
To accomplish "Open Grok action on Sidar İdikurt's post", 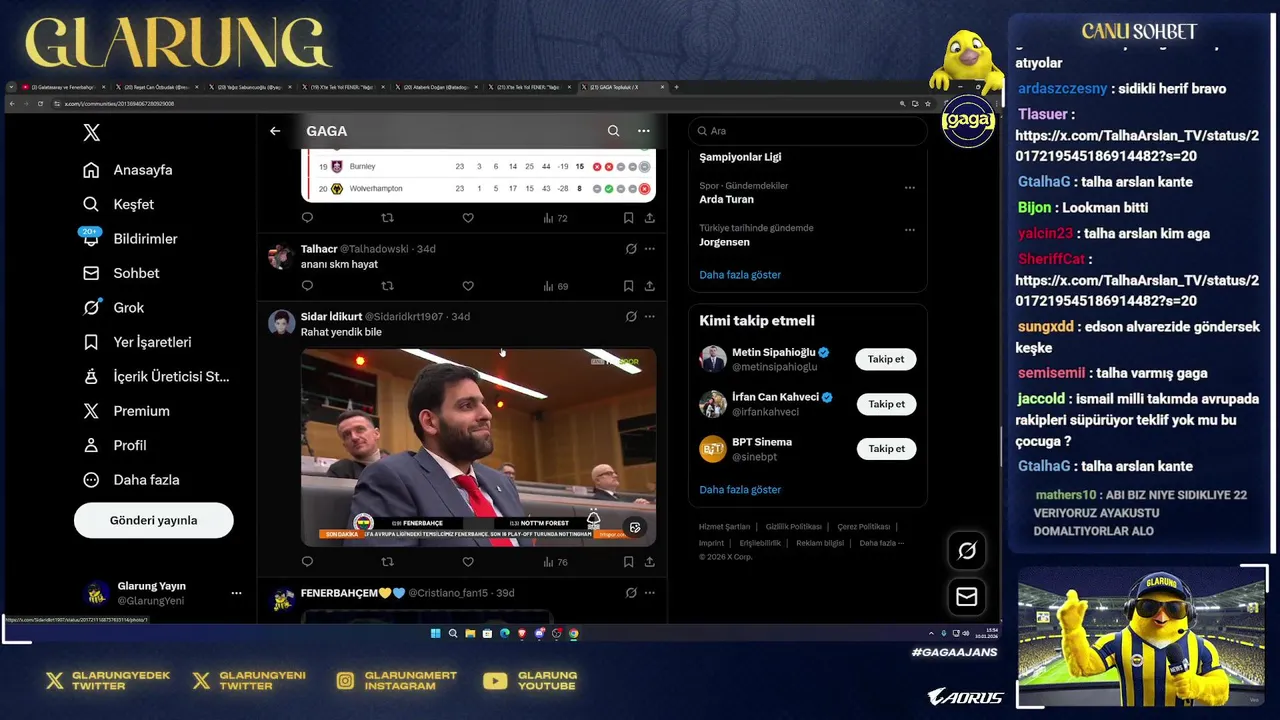I will point(631,317).
